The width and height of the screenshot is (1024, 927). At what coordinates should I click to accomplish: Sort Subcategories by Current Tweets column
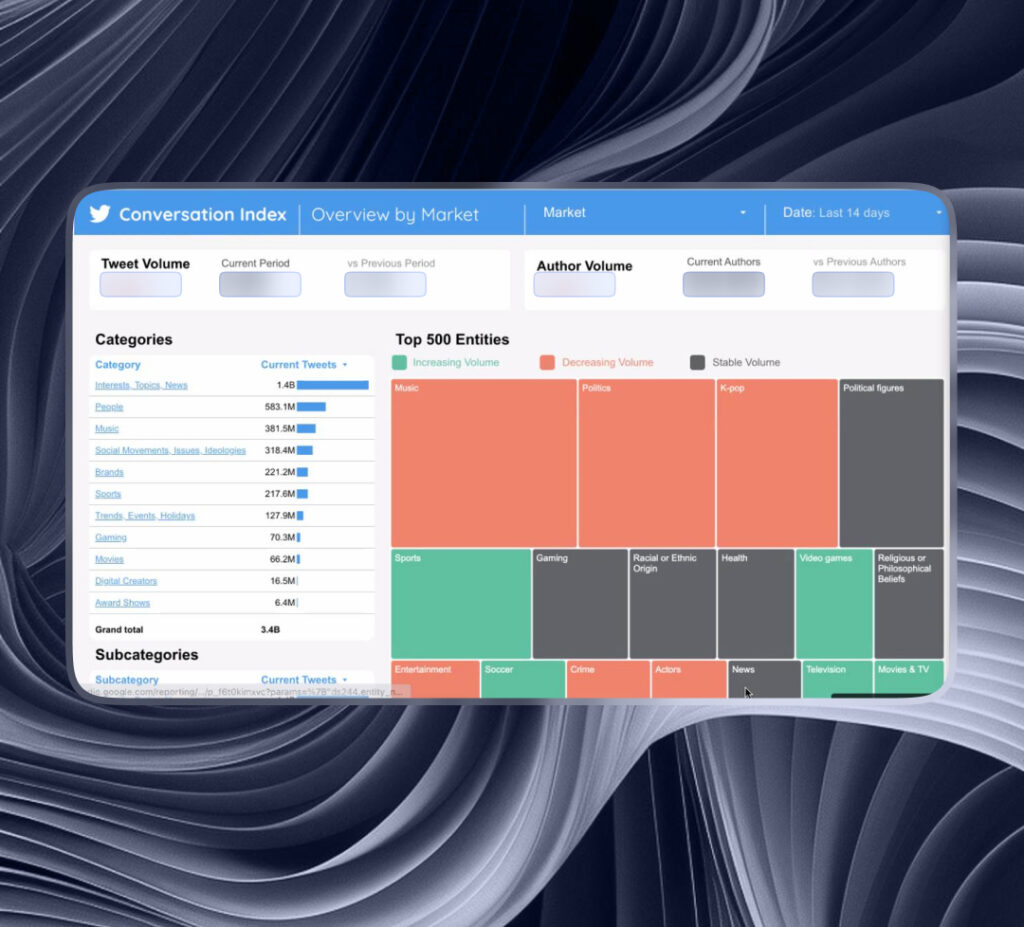click(304, 679)
